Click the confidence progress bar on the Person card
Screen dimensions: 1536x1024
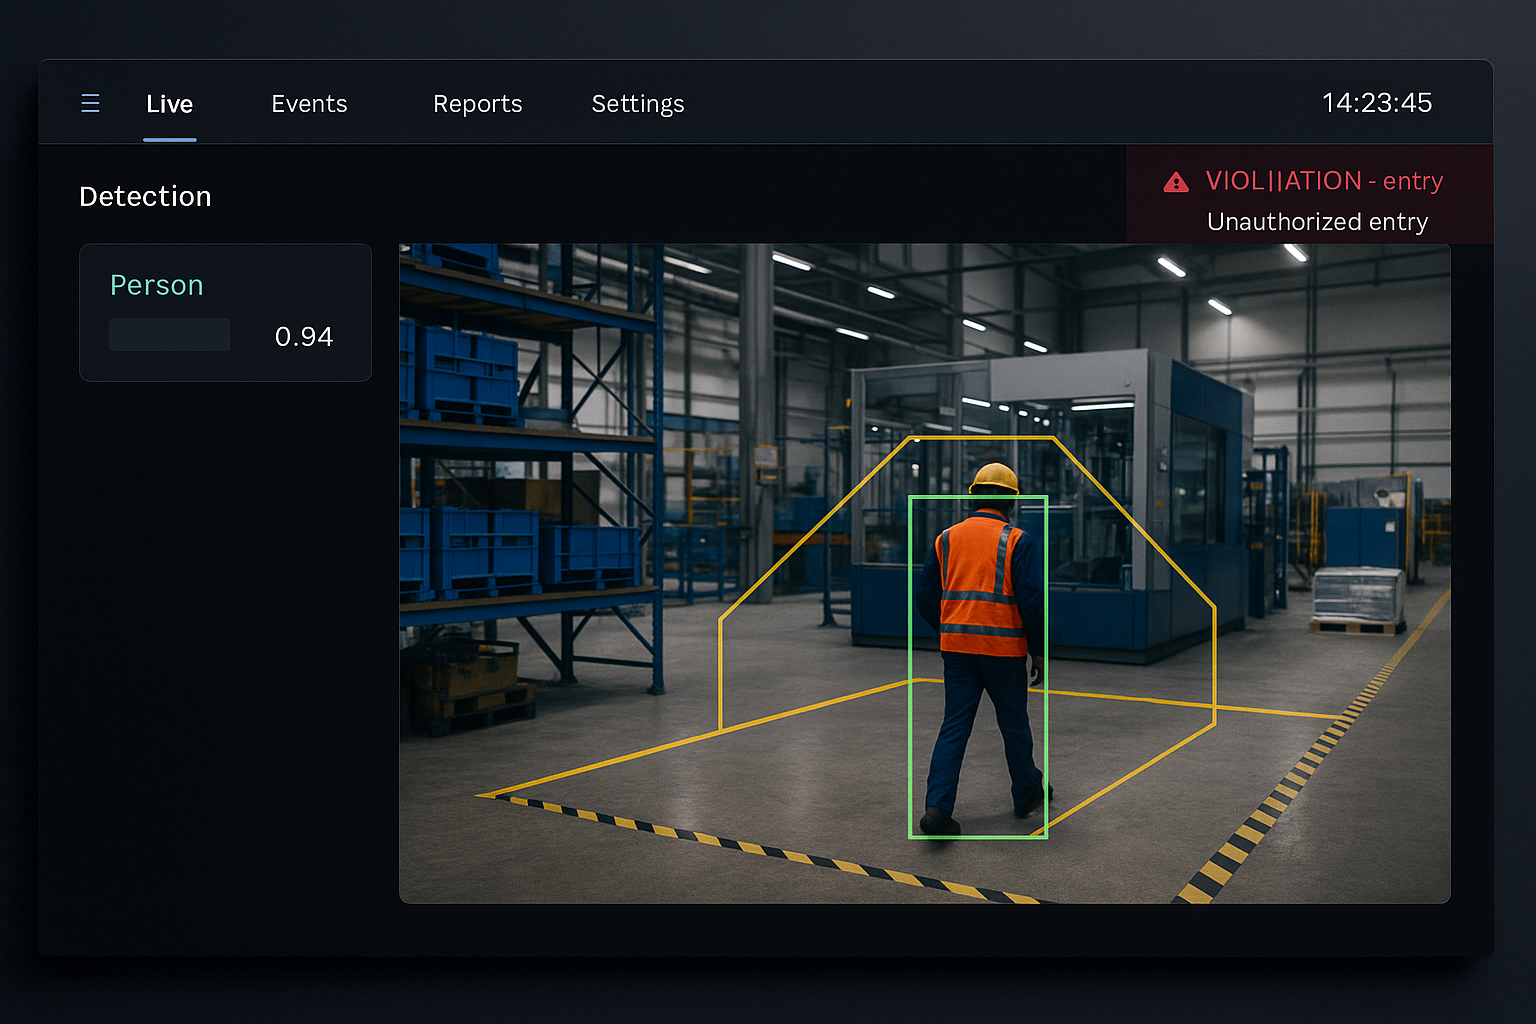tap(169, 334)
